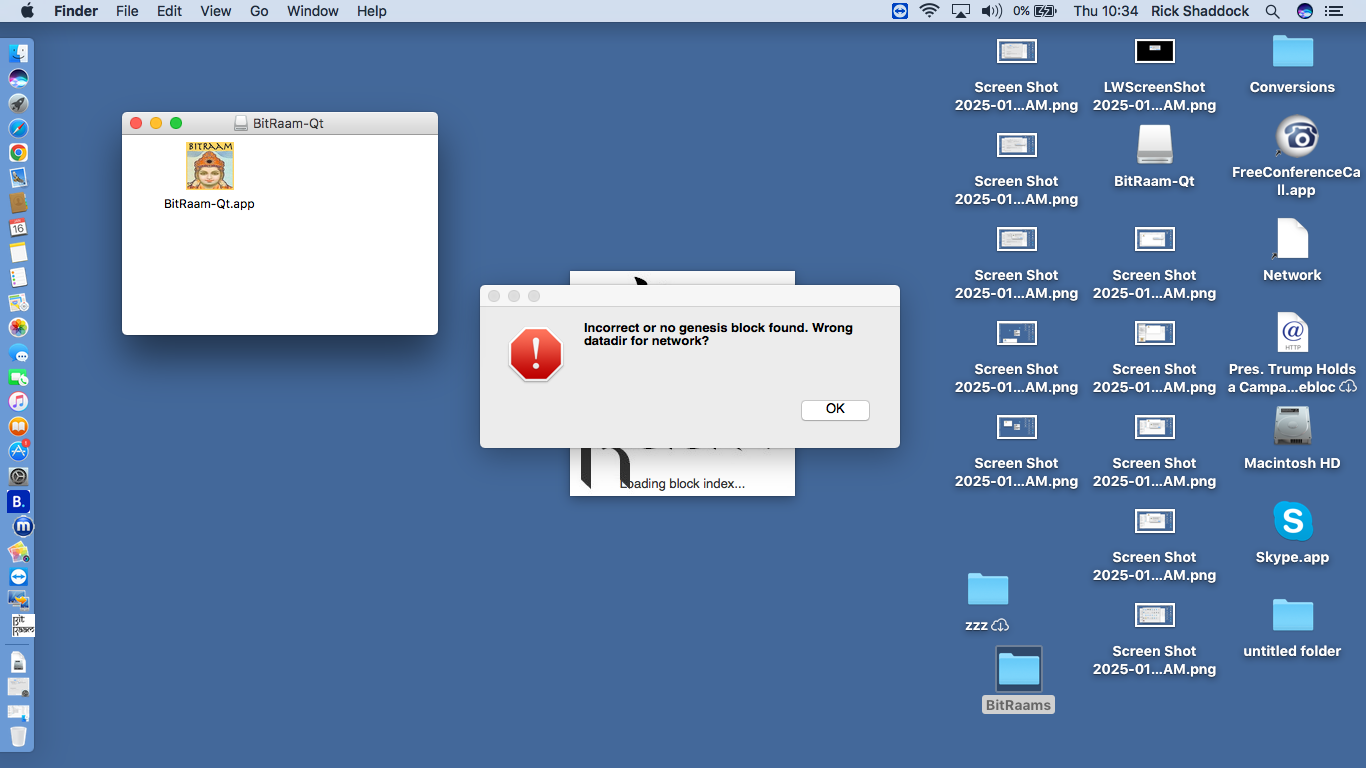Open Reminders list icon in Dock
Viewport: 1366px width, 768px height.
point(18,277)
